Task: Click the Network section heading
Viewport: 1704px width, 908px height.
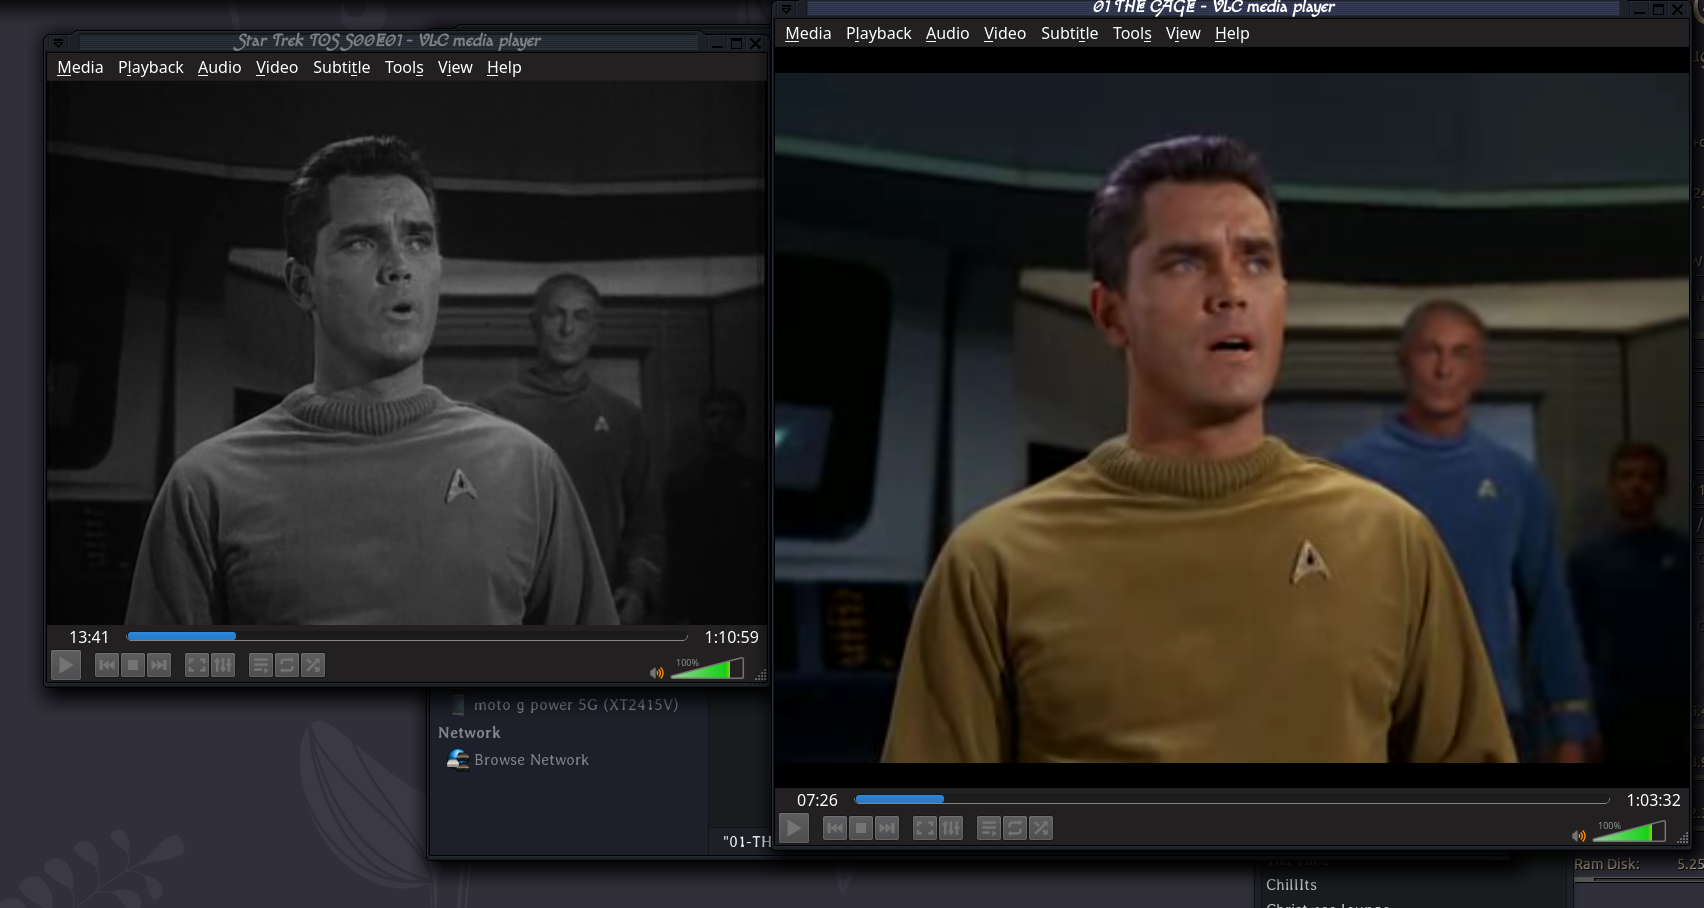Action: [469, 733]
